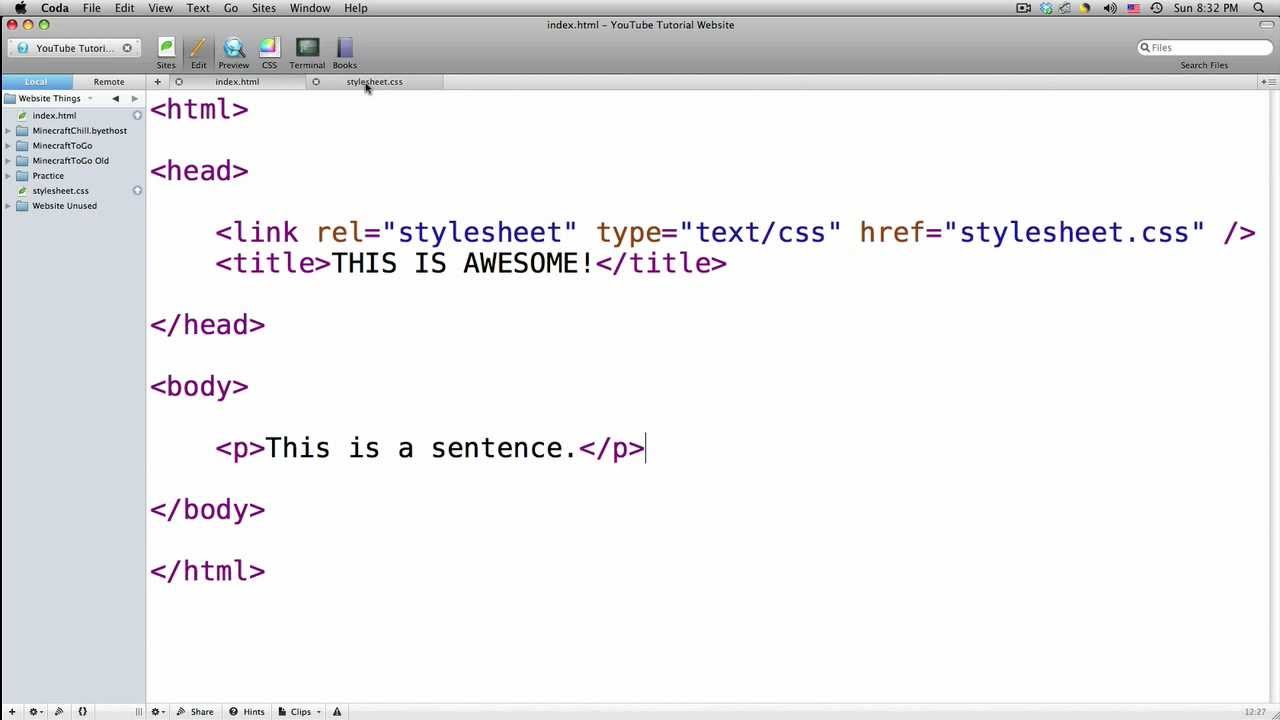
Task: Open the editor gear menu in status bar
Action: (x=159, y=712)
